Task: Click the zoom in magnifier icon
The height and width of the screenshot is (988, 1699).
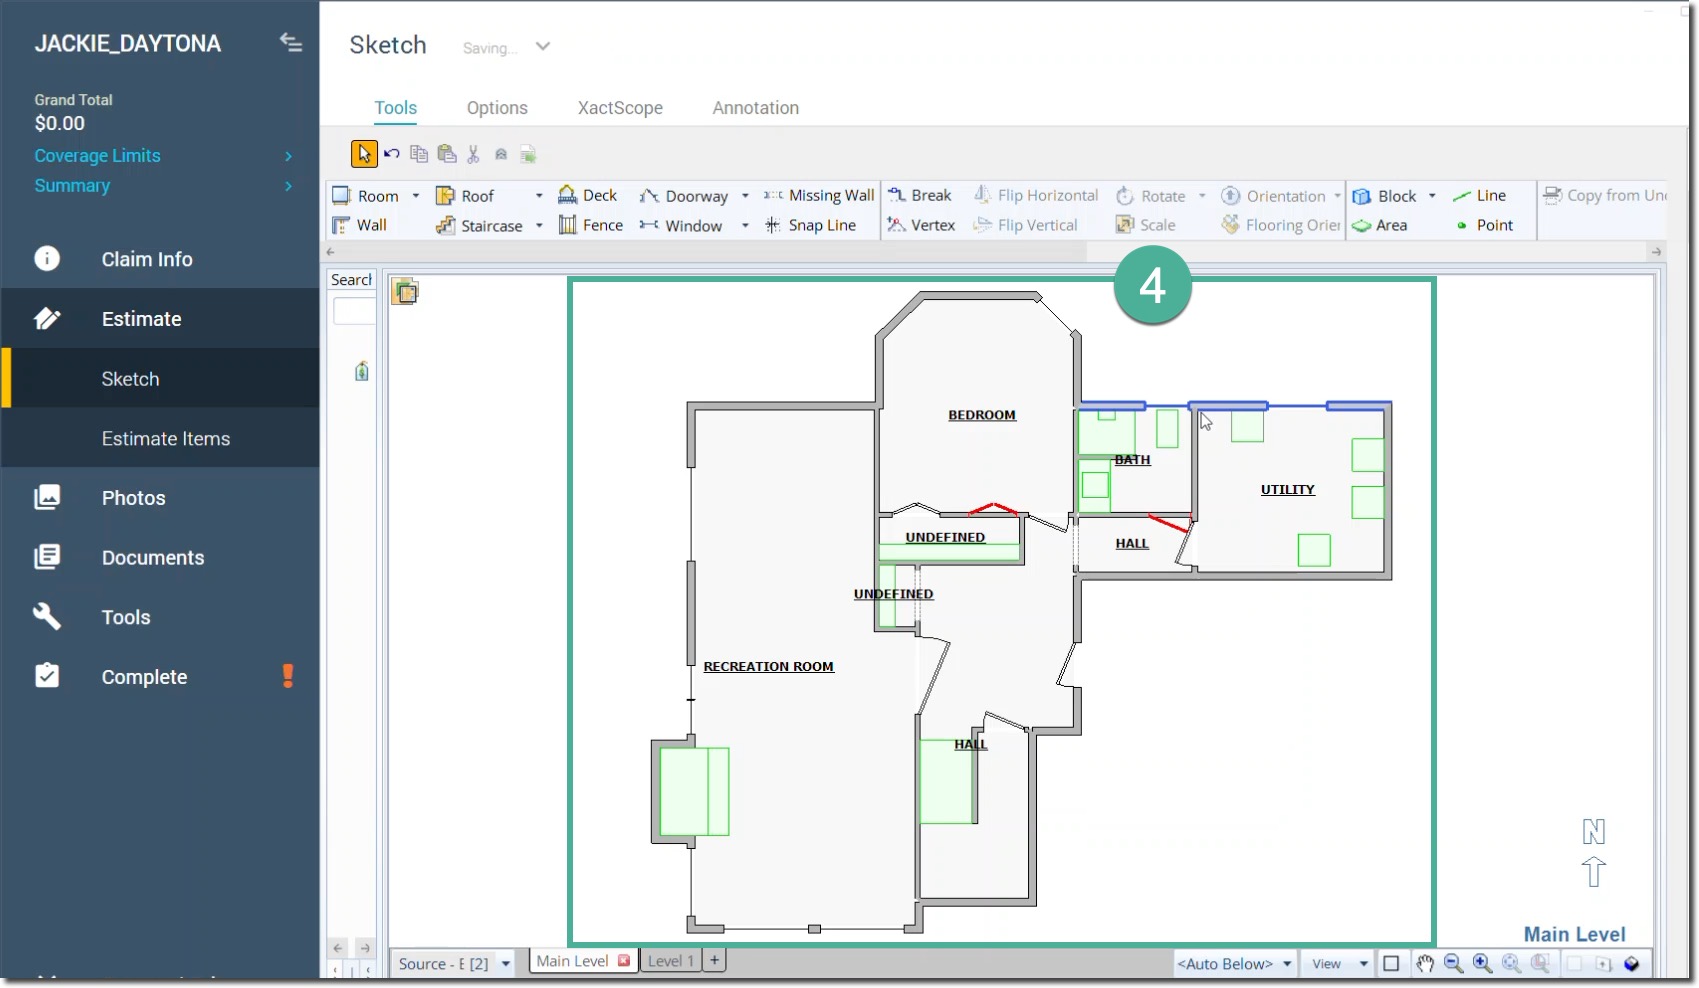Action: (1483, 964)
